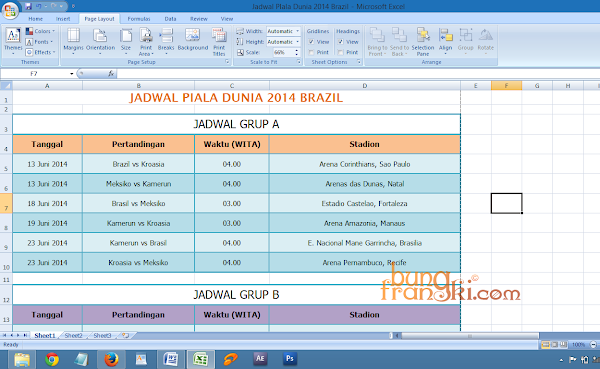Open Print Titles setup
This screenshot has height=369, width=600.
click(219, 41)
